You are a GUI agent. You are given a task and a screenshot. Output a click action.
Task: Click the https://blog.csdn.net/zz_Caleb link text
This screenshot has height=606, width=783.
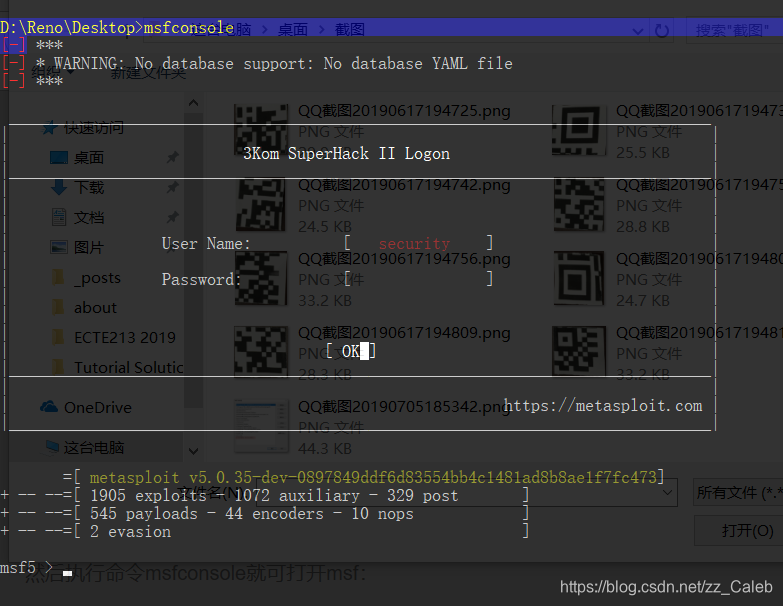tap(666, 587)
